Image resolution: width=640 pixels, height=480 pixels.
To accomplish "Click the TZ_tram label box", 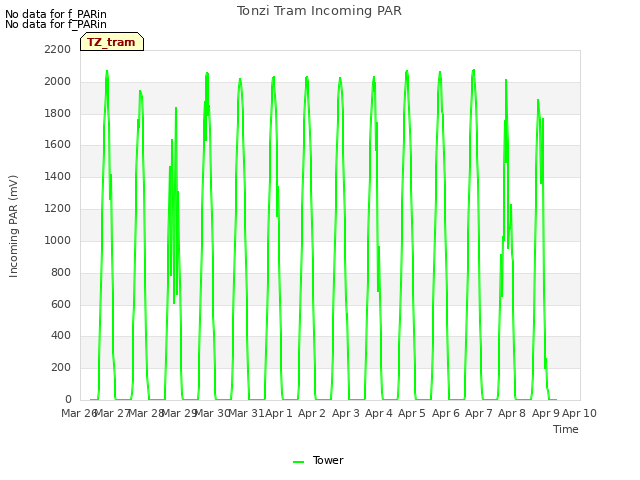I will (112, 42).
